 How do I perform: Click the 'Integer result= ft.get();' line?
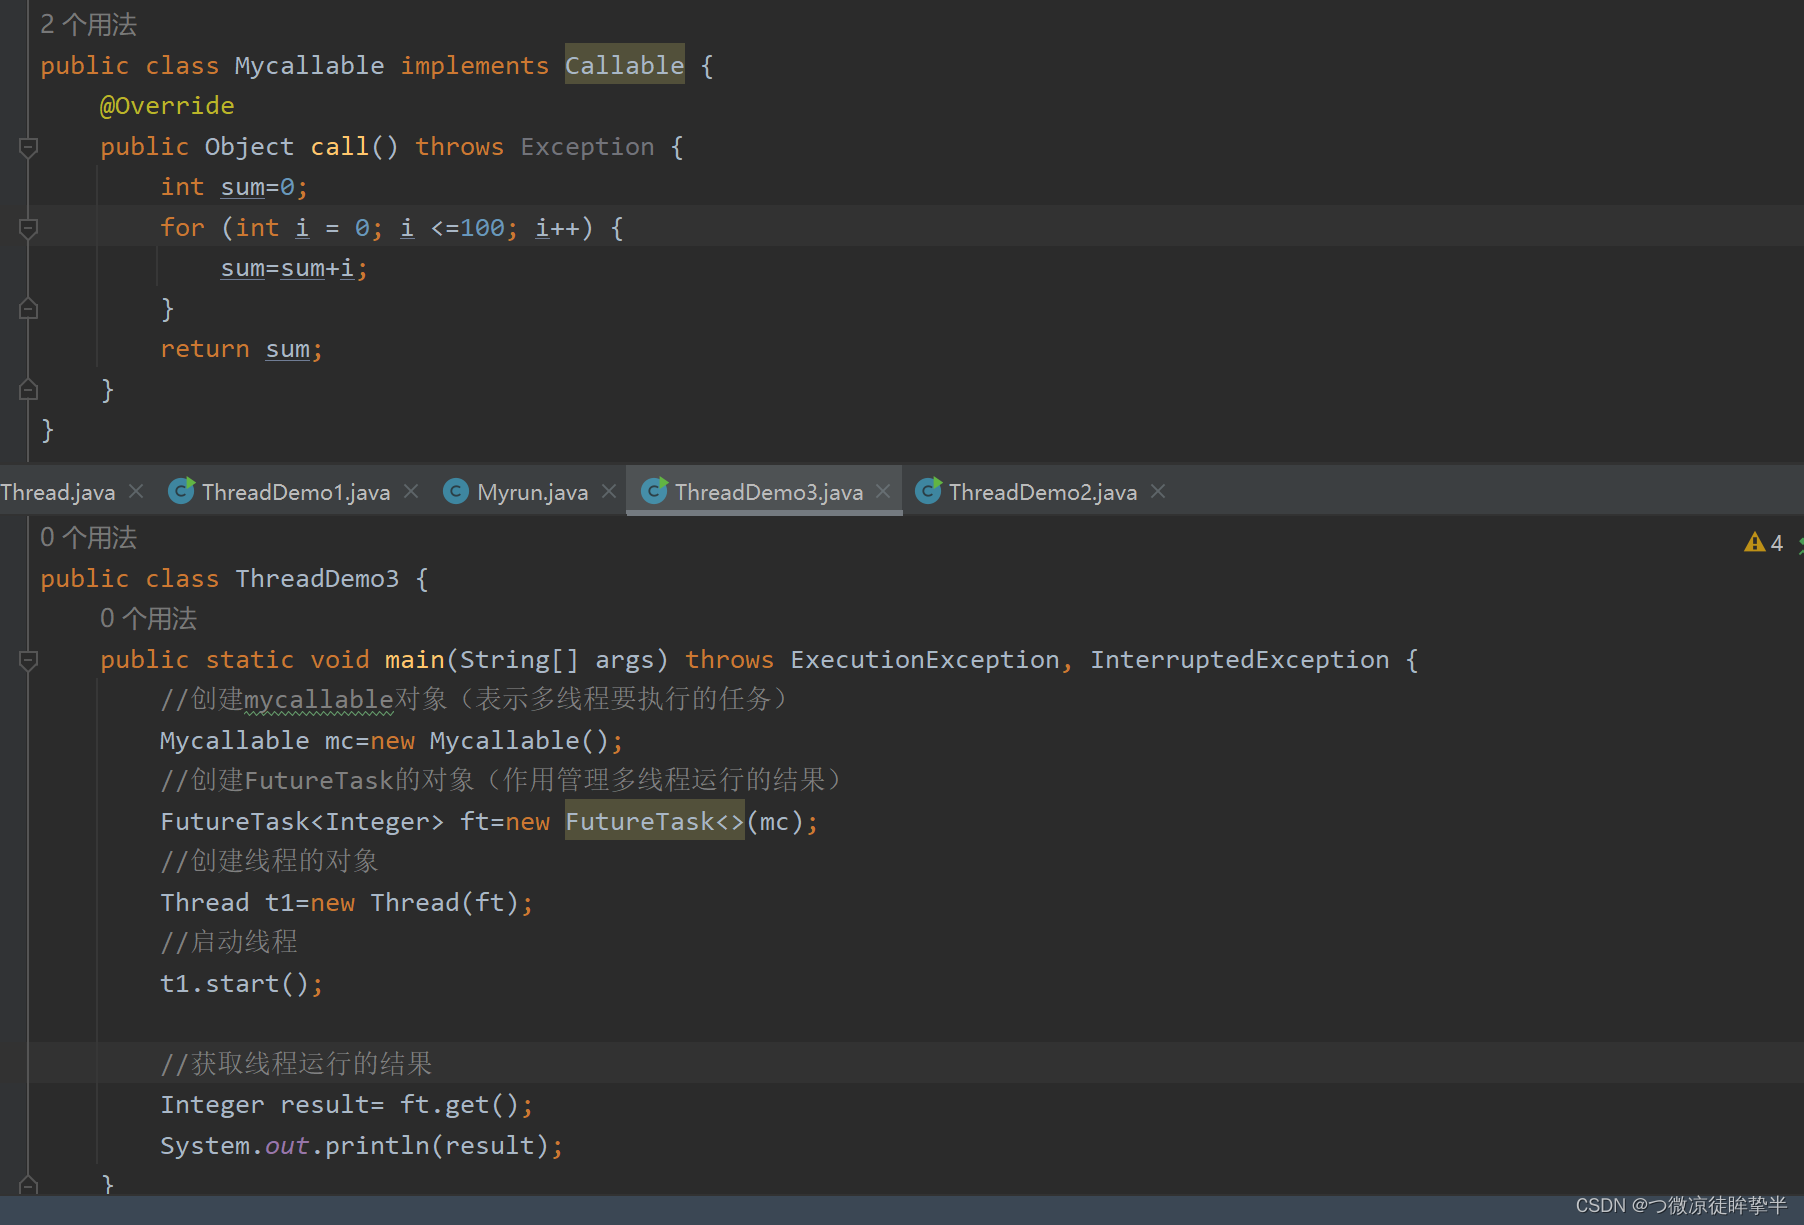click(347, 1105)
